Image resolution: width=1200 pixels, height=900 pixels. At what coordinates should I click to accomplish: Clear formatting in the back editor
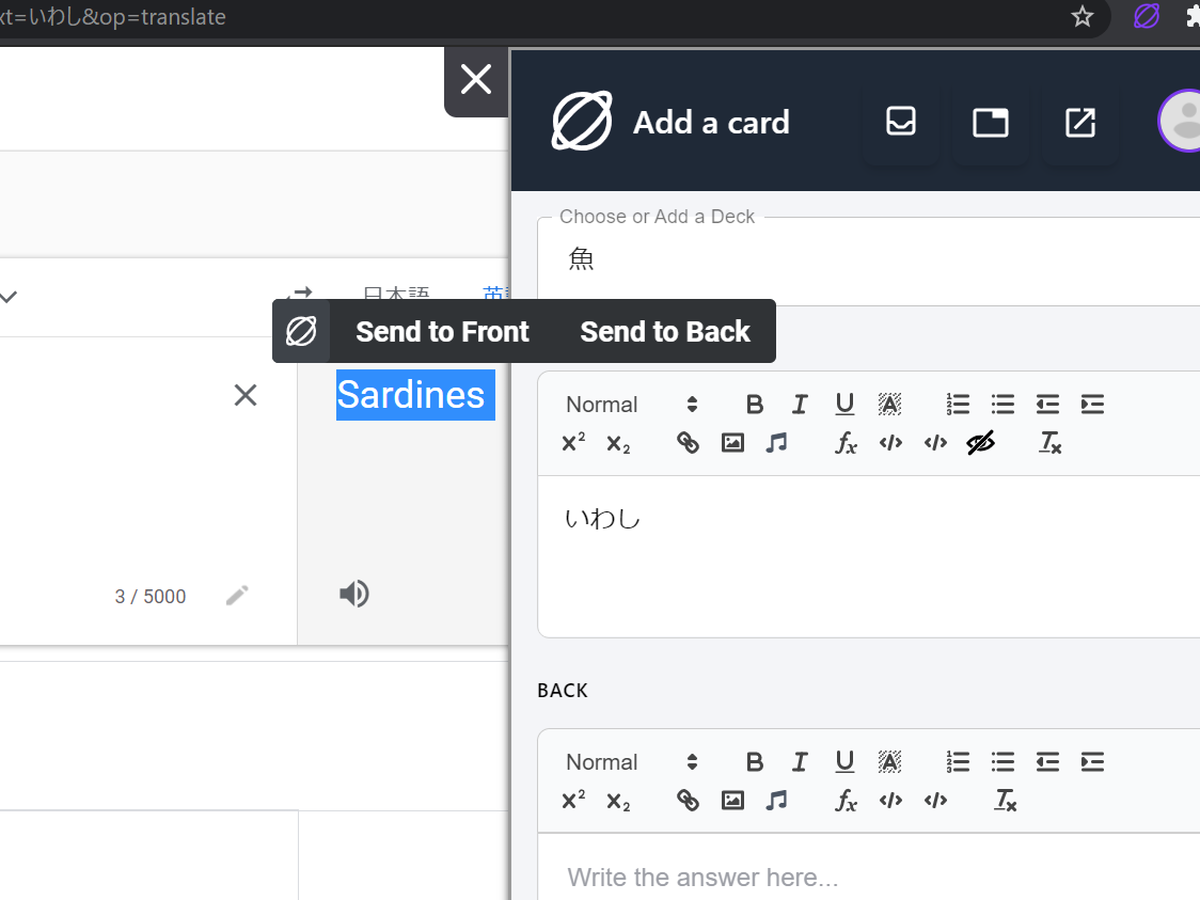tap(1005, 801)
